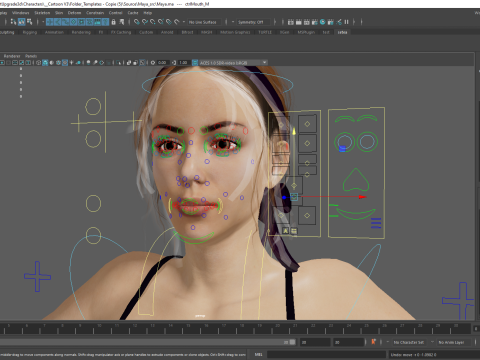Image resolution: width=480 pixels, height=360 pixels.
Task: Click the MEL command line input field
Action: [x=326, y=354]
